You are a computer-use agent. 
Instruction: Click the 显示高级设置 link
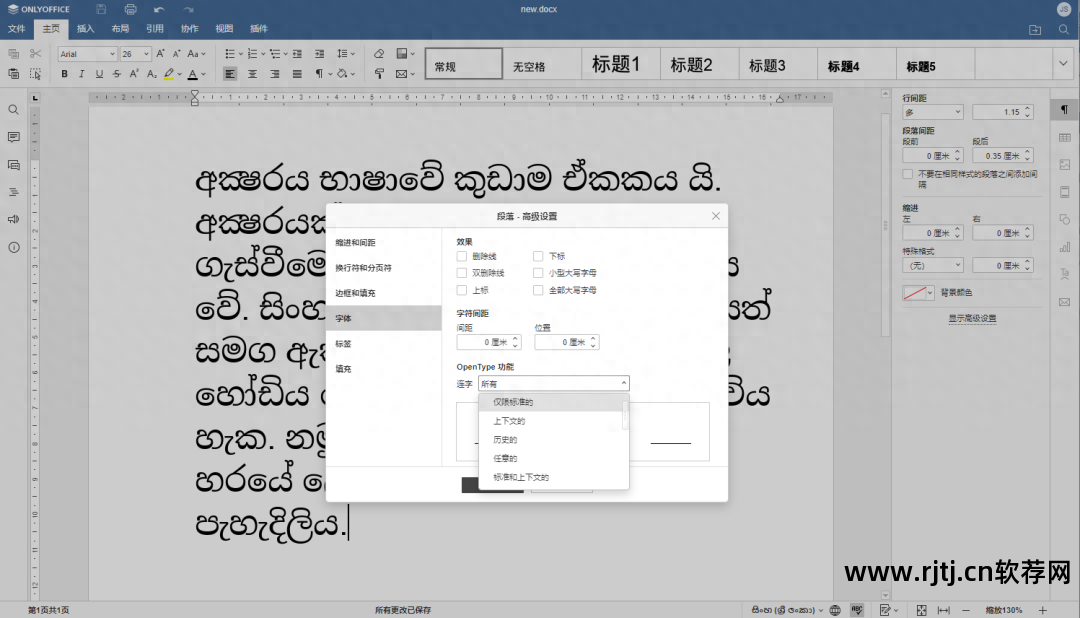972,318
